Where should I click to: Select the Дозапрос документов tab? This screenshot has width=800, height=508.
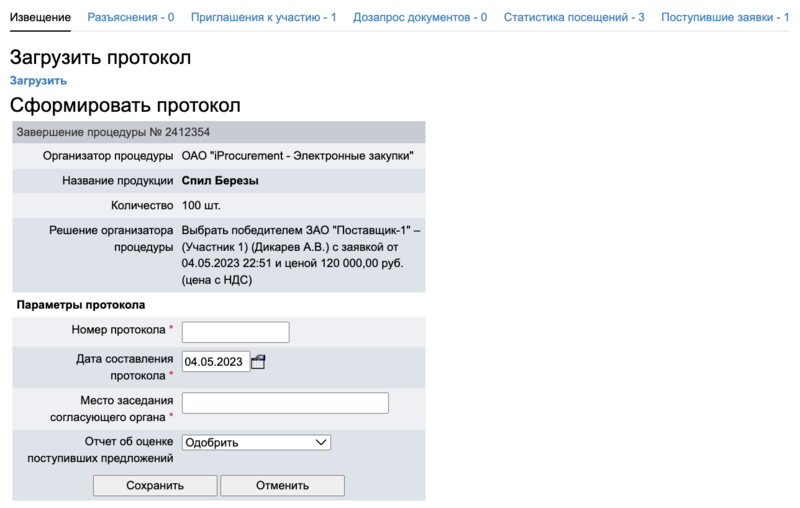[x=420, y=17]
